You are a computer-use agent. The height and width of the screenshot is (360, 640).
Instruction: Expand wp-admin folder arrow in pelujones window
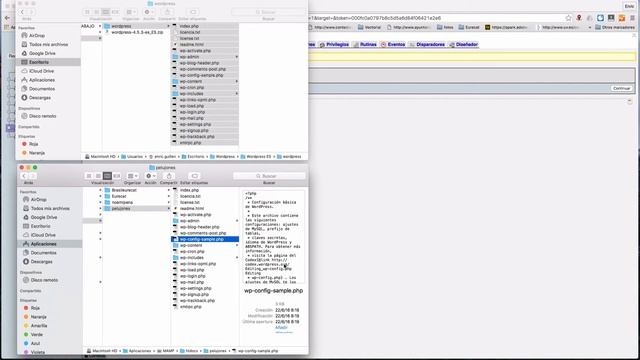click(237, 221)
